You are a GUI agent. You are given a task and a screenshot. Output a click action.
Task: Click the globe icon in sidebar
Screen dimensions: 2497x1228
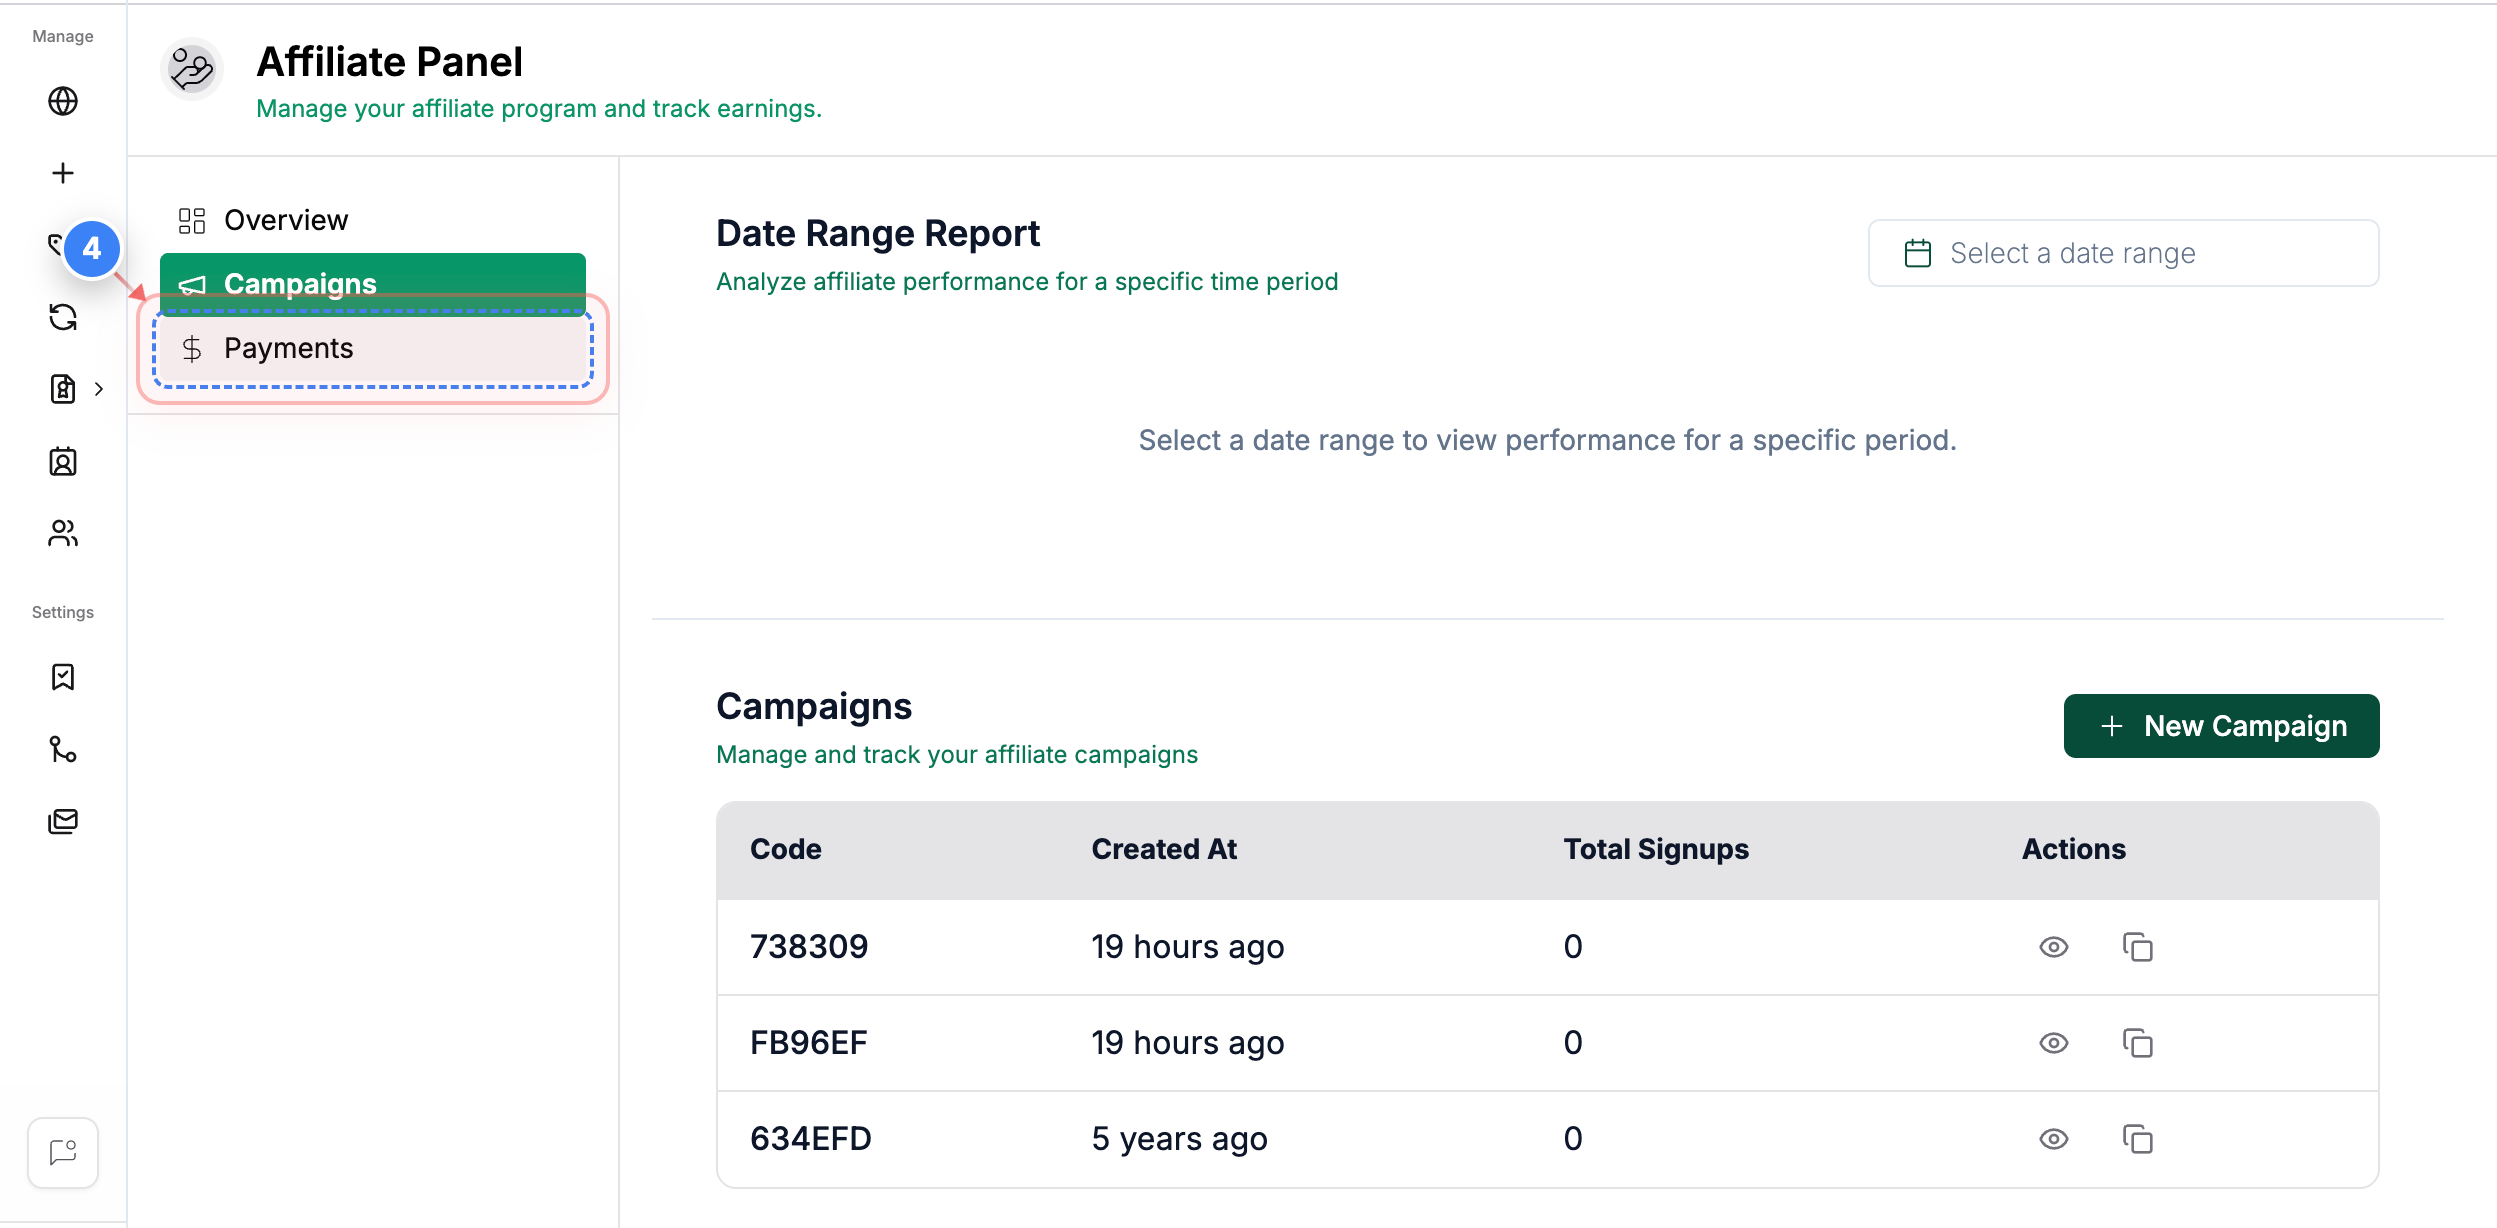[63, 101]
